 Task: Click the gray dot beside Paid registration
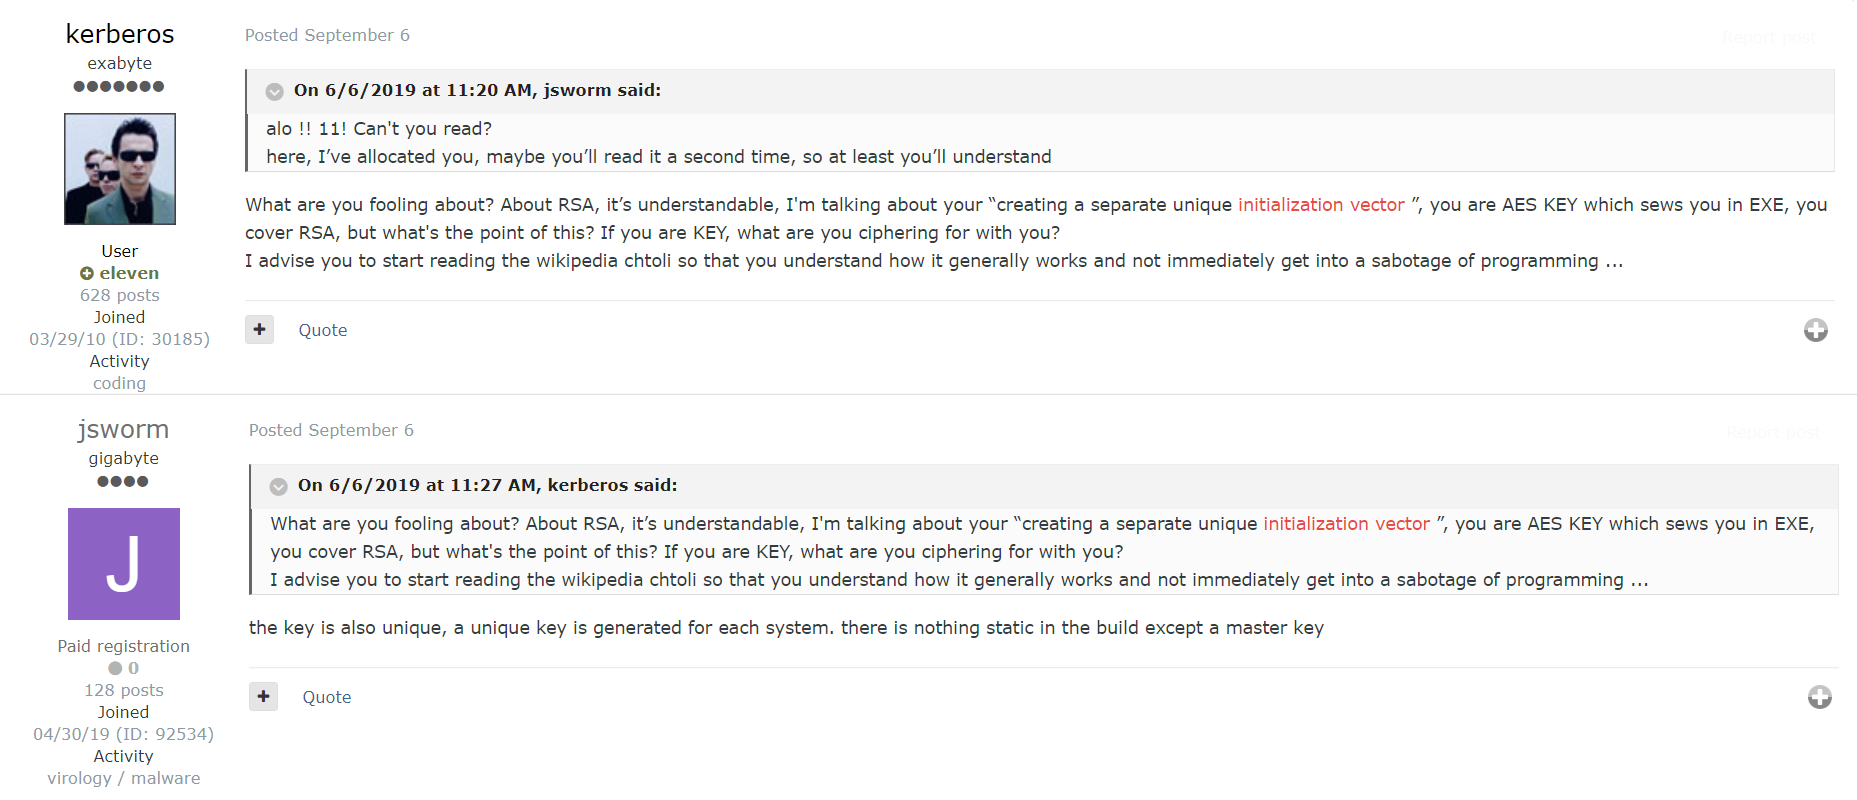click(113, 668)
